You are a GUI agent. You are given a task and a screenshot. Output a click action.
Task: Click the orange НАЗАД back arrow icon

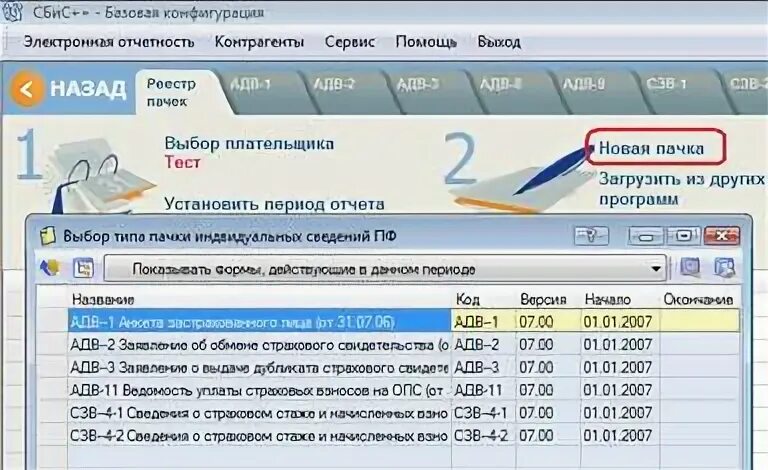tap(26, 89)
